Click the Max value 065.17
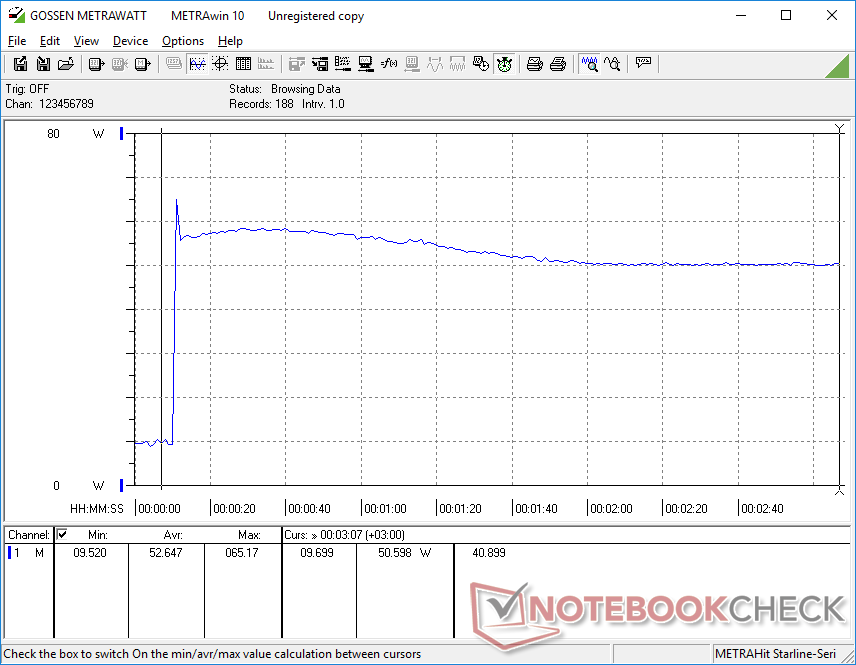This screenshot has width=856, height=665. pyautogui.click(x=242, y=553)
